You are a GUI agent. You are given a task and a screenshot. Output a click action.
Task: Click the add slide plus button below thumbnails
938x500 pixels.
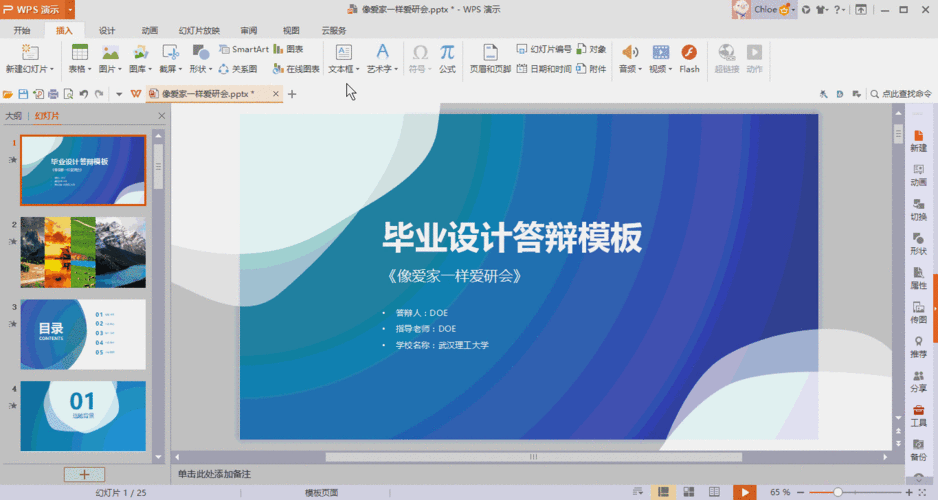tap(84, 474)
